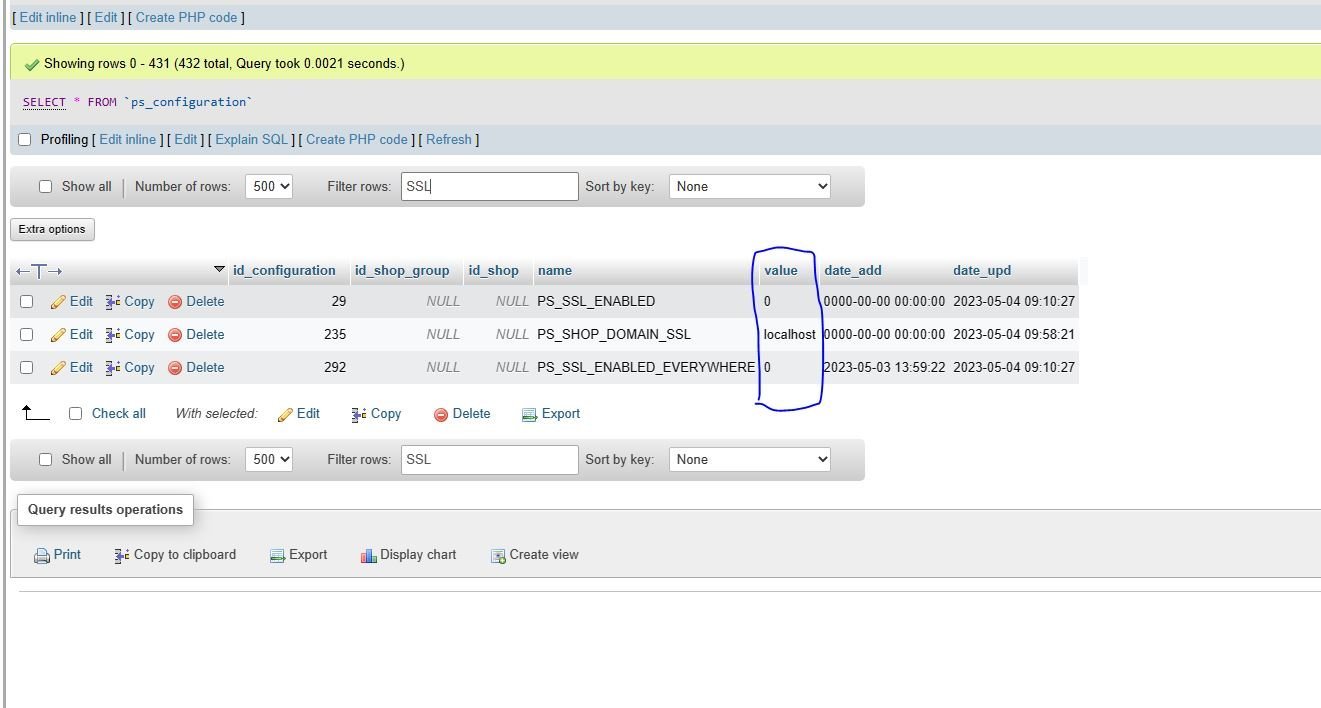Click the pencil Edit icon for PS_SSL_ENABLED row
This screenshot has height=708, width=1321.
(x=58, y=301)
